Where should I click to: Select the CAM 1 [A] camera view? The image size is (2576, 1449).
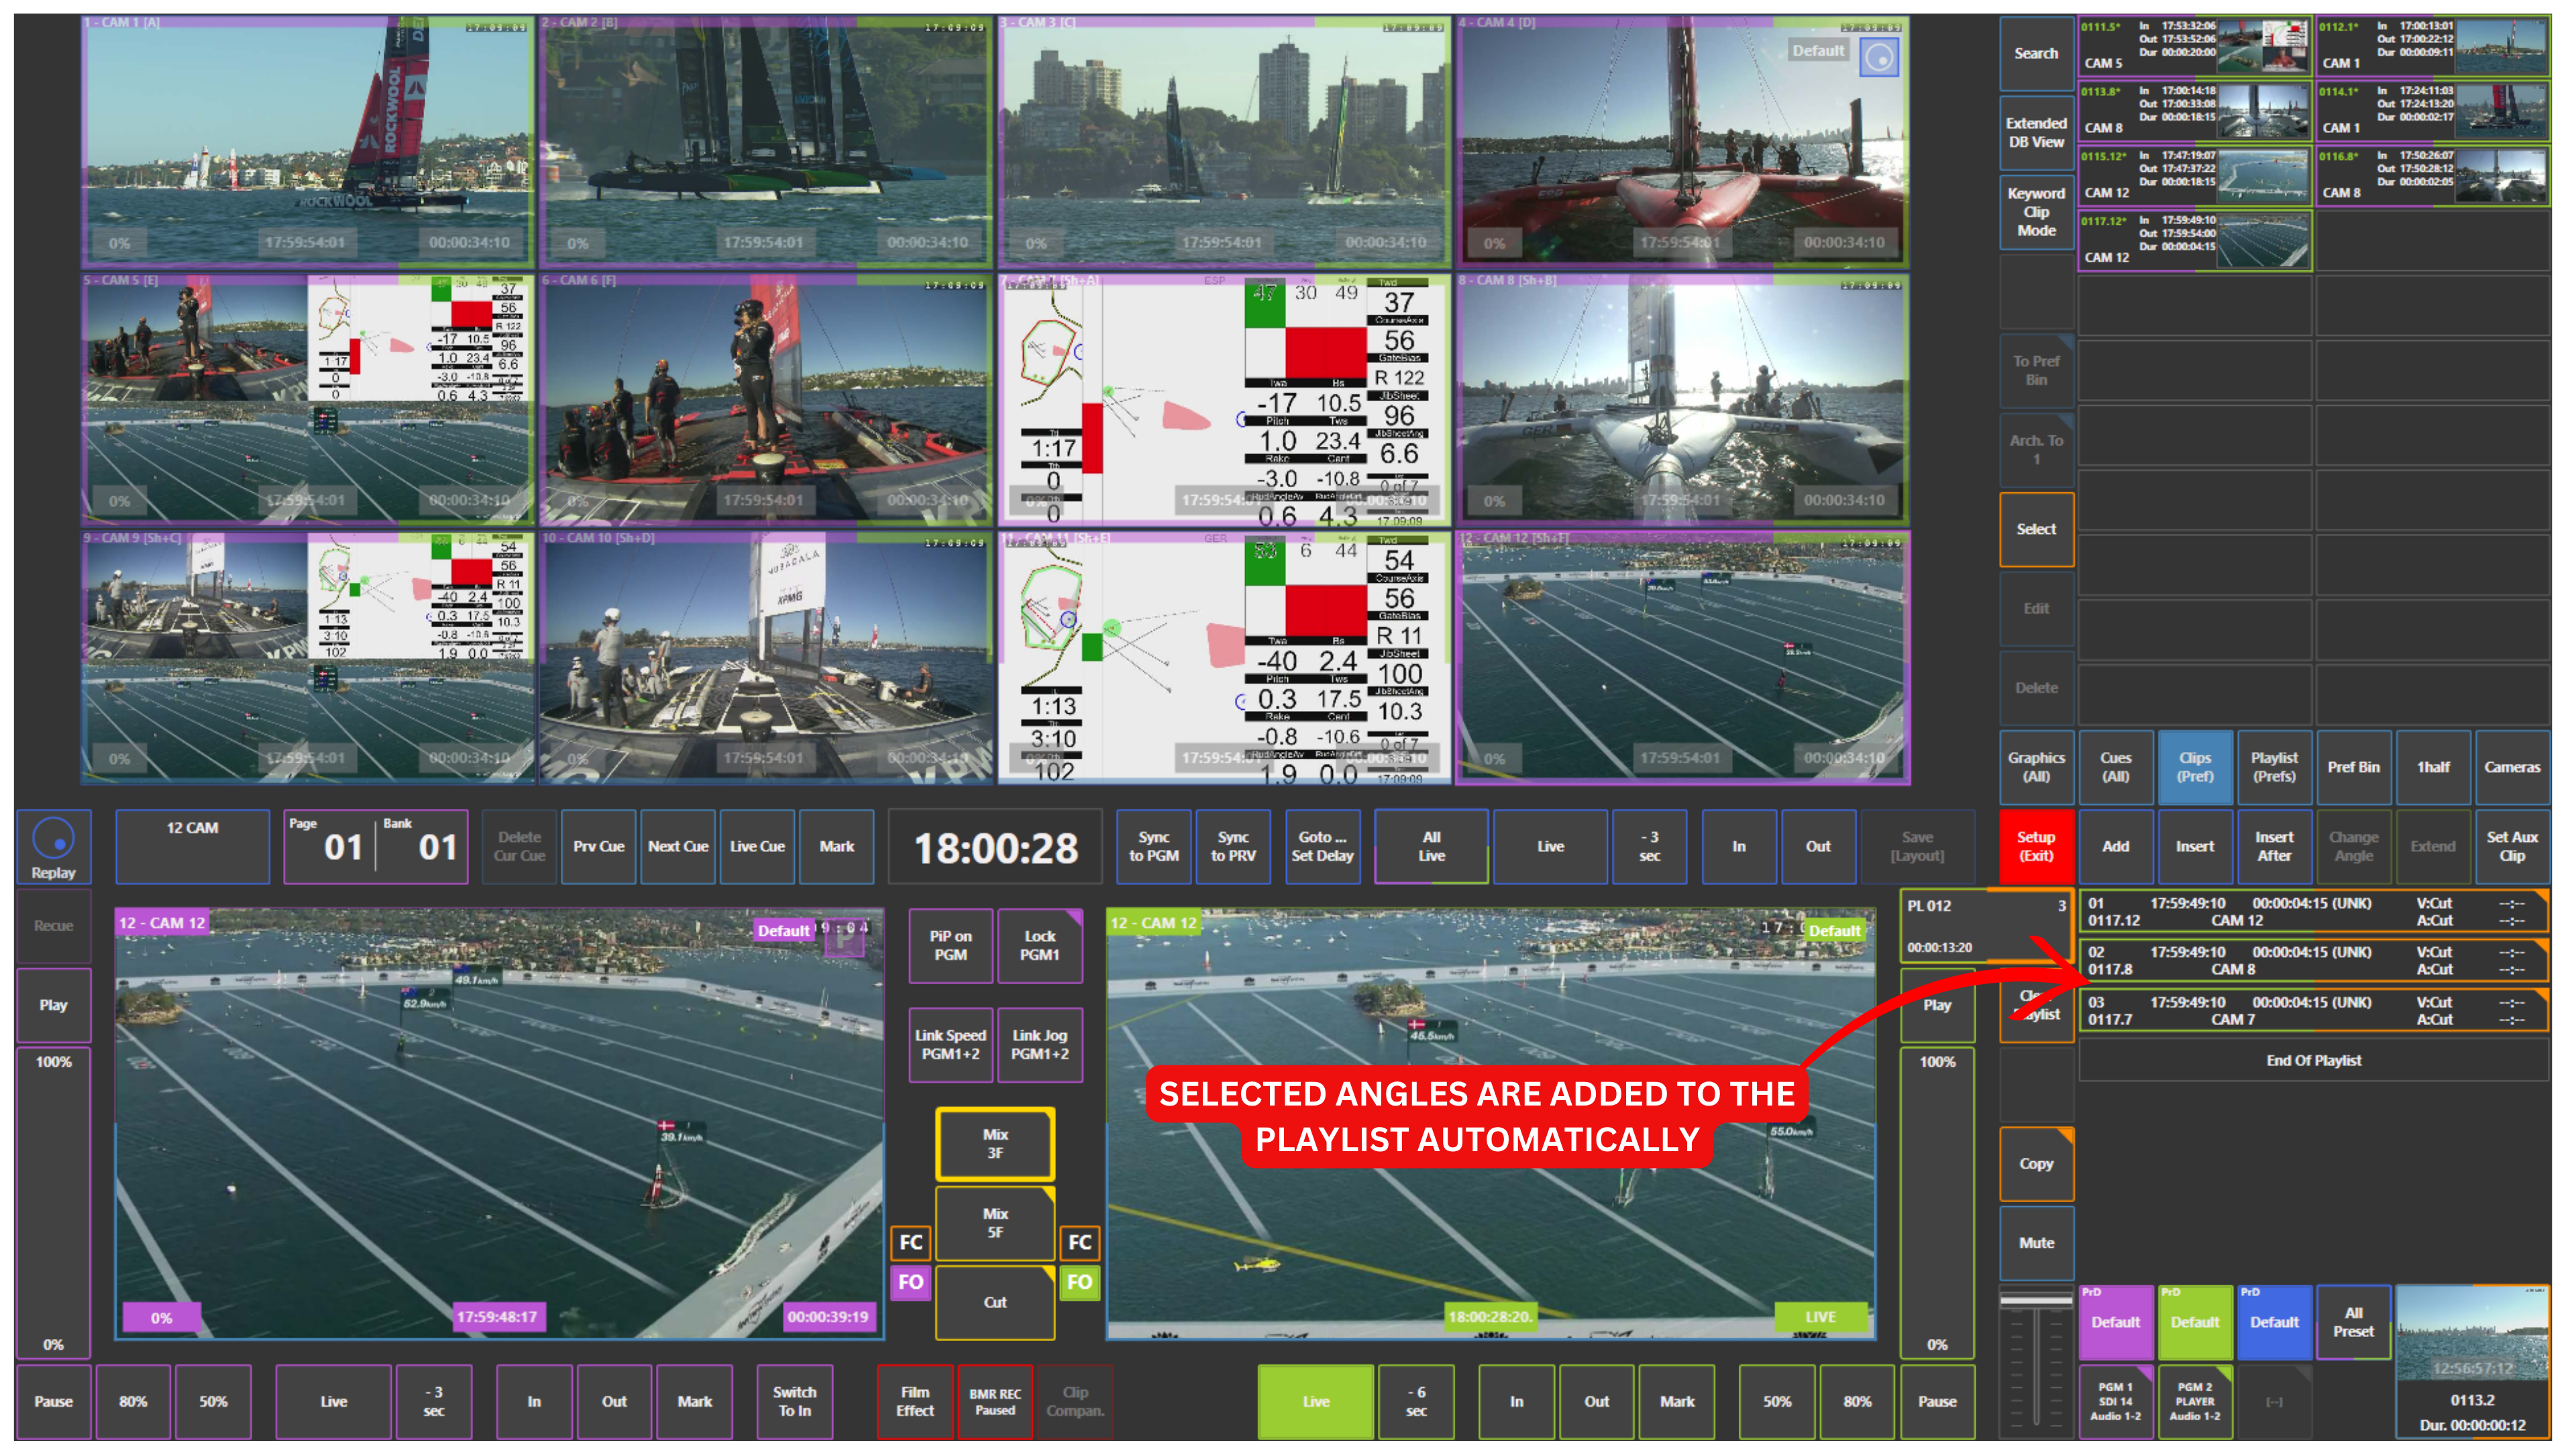tap(307, 141)
